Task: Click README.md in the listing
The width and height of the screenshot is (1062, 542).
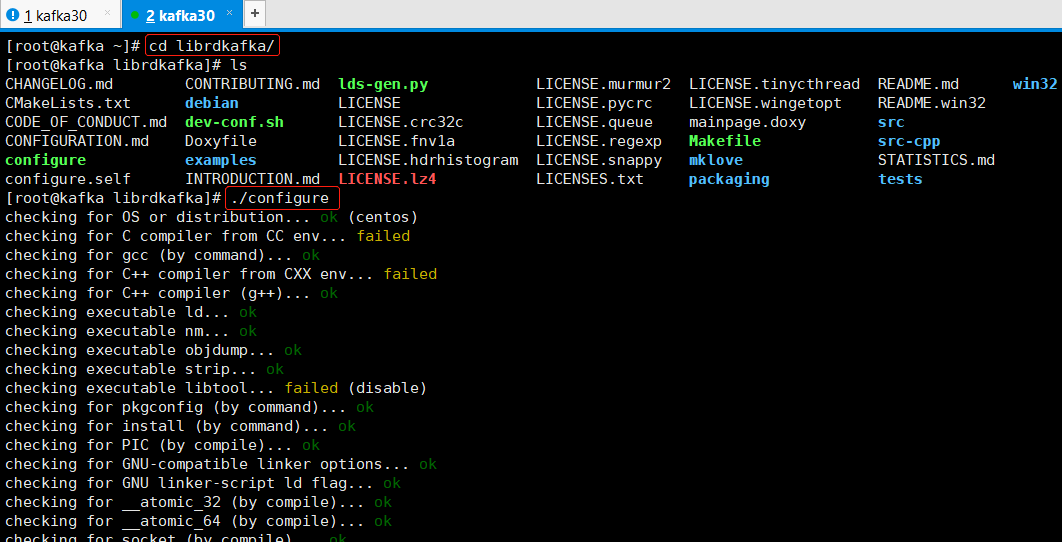Action: pyautogui.click(x=918, y=84)
